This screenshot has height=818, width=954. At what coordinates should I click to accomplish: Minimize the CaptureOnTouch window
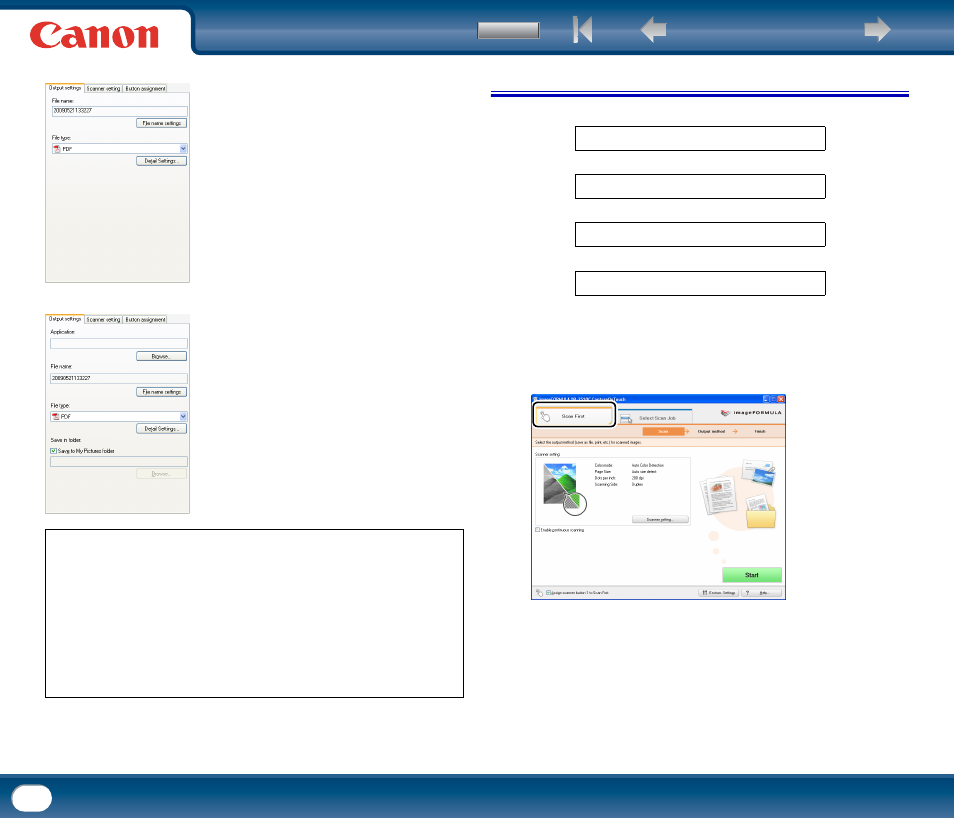(x=766, y=399)
